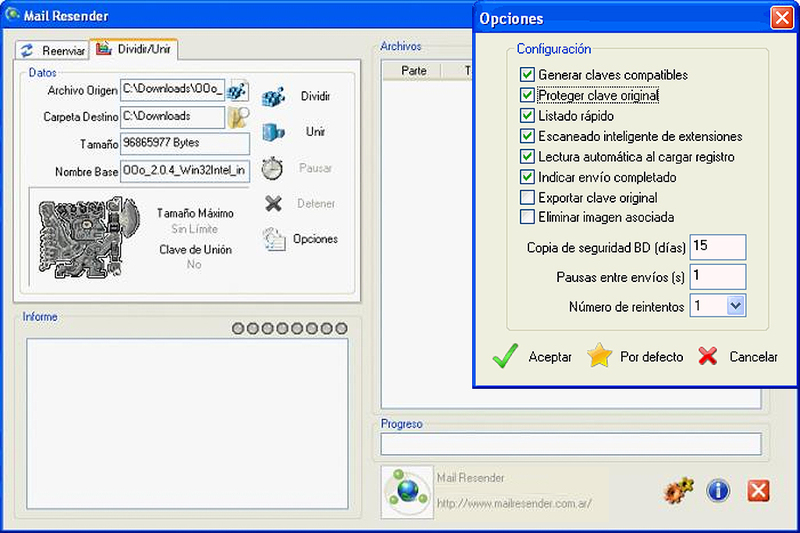Click the red Cancelar X icon
Viewport: 800px width, 533px height.
pyautogui.click(x=708, y=356)
